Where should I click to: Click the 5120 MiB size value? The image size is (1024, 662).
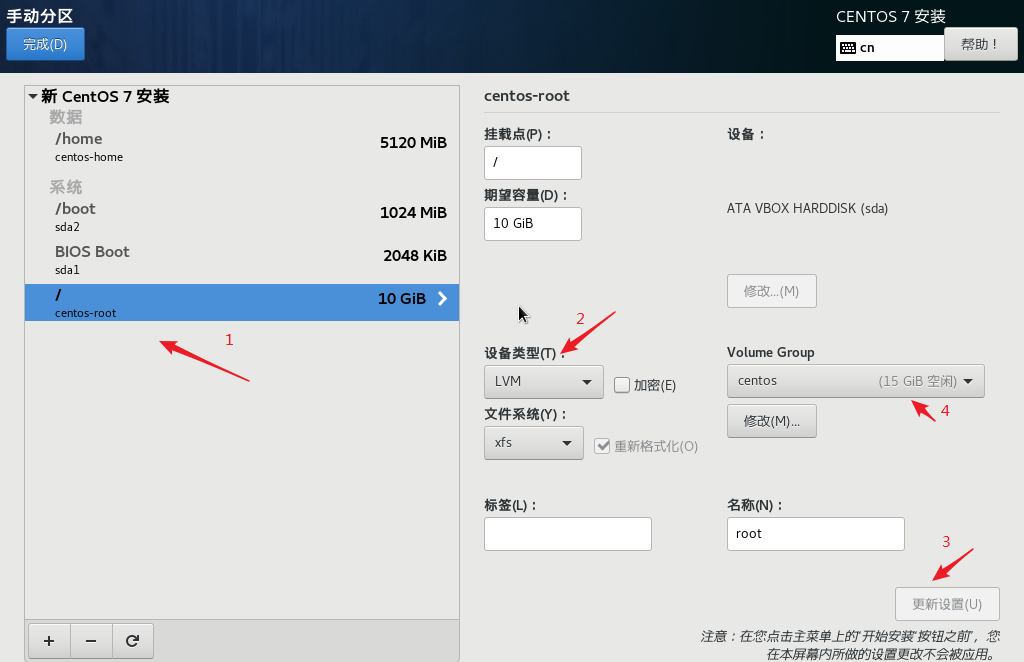pos(413,142)
